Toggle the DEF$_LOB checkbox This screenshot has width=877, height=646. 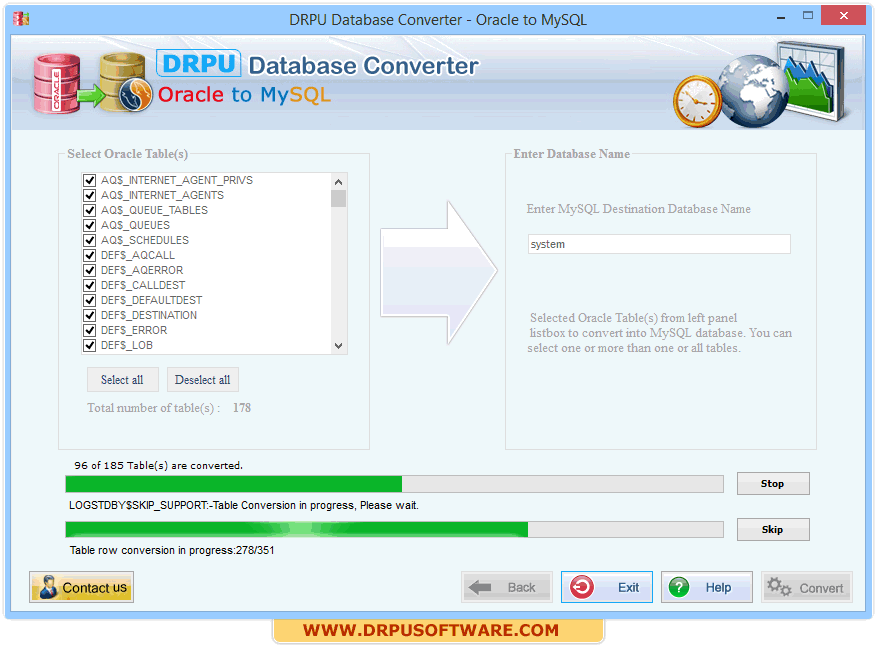pyautogui.click(x=89, y=345)
